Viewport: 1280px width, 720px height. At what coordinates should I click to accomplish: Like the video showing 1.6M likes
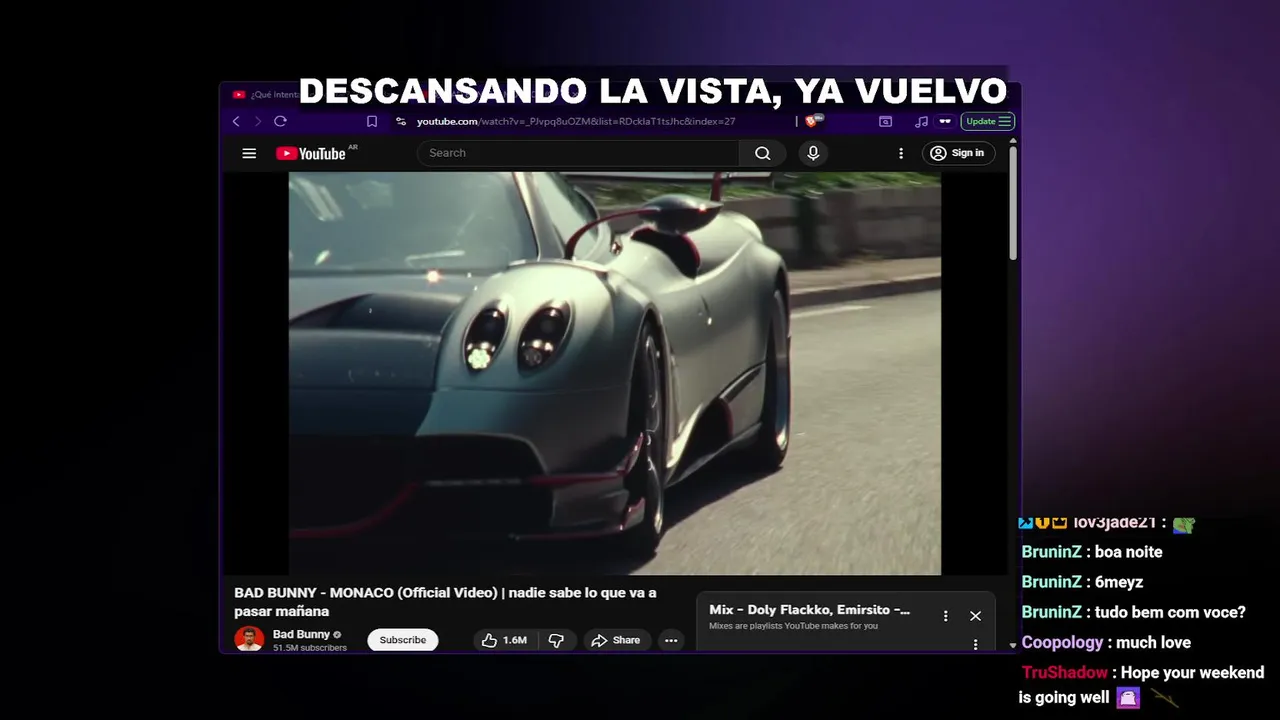point(504,640)
